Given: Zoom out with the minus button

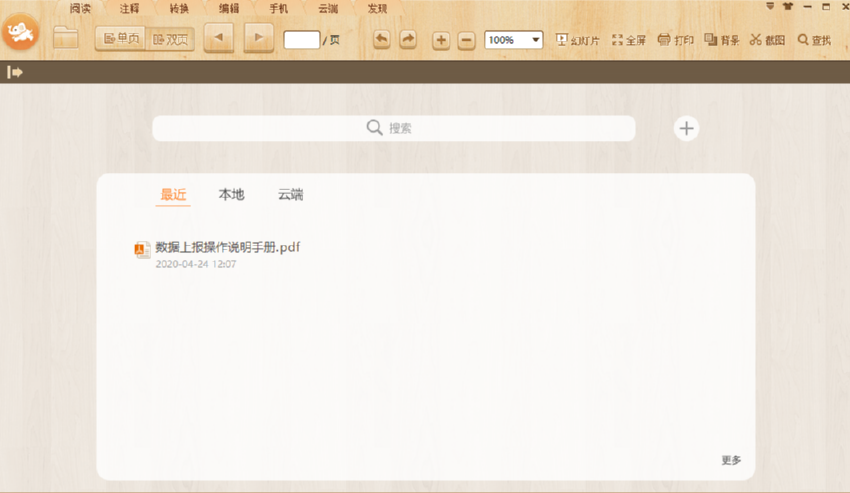Looking at the screenshot, I should pos(466,40).
